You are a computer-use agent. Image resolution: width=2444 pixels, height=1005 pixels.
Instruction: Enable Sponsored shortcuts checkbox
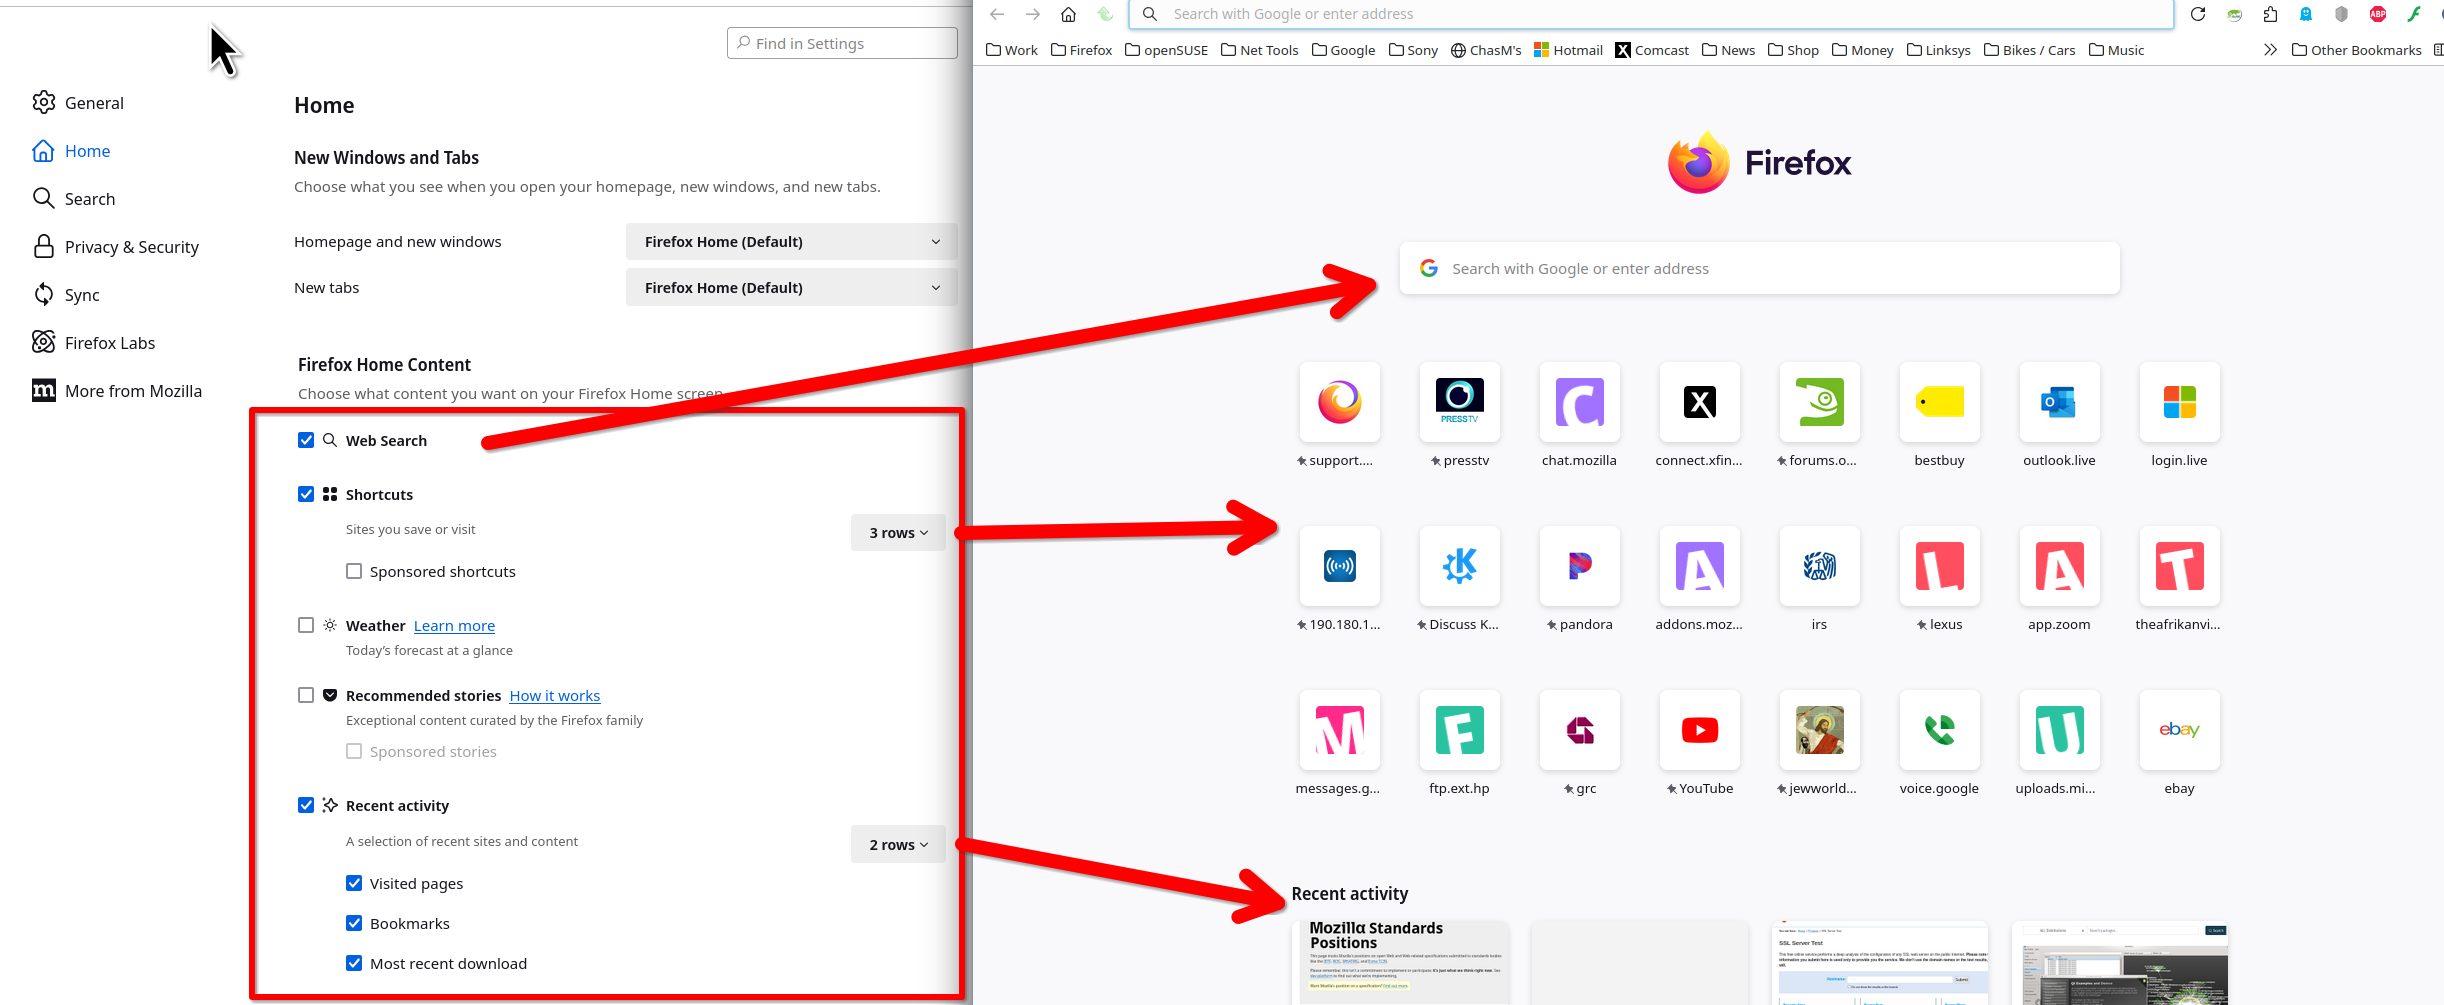tap(354, 571)
